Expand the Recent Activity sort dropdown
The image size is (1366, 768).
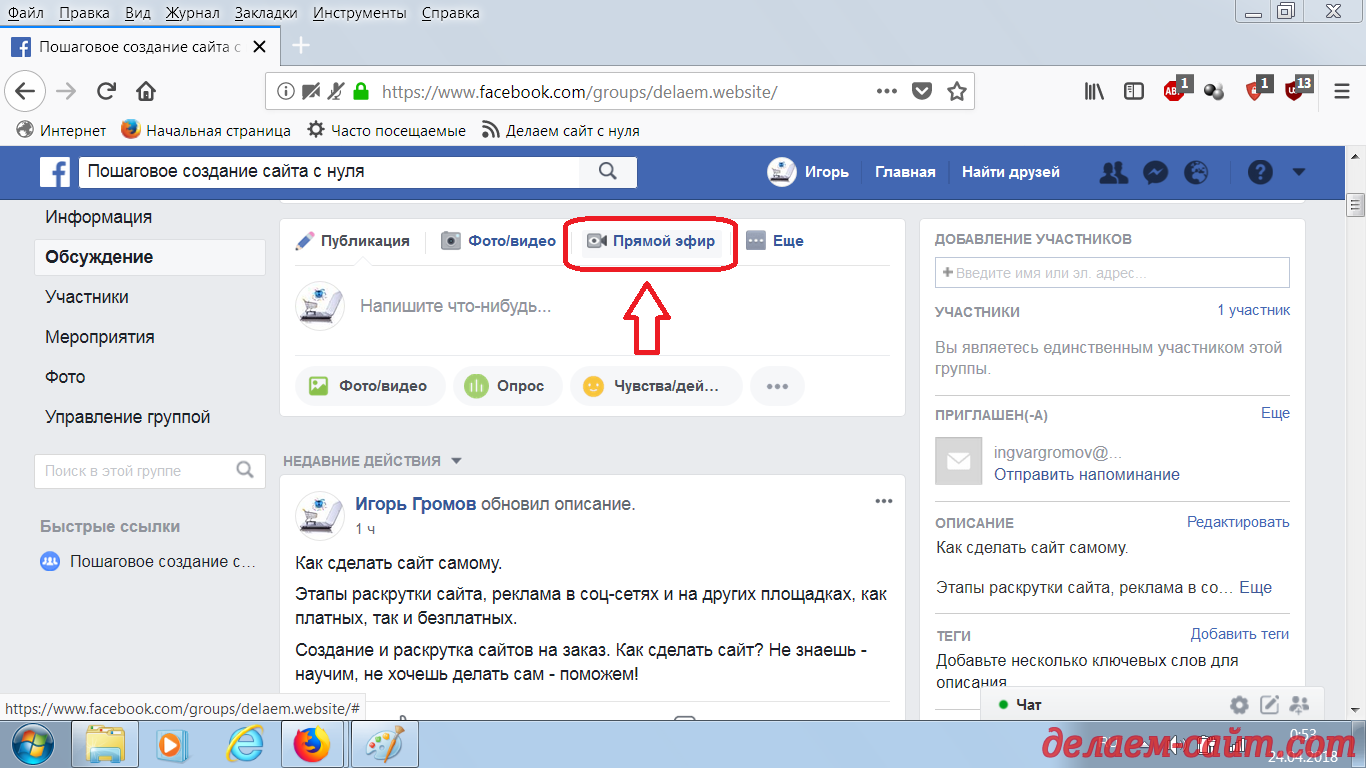(456, 461)
